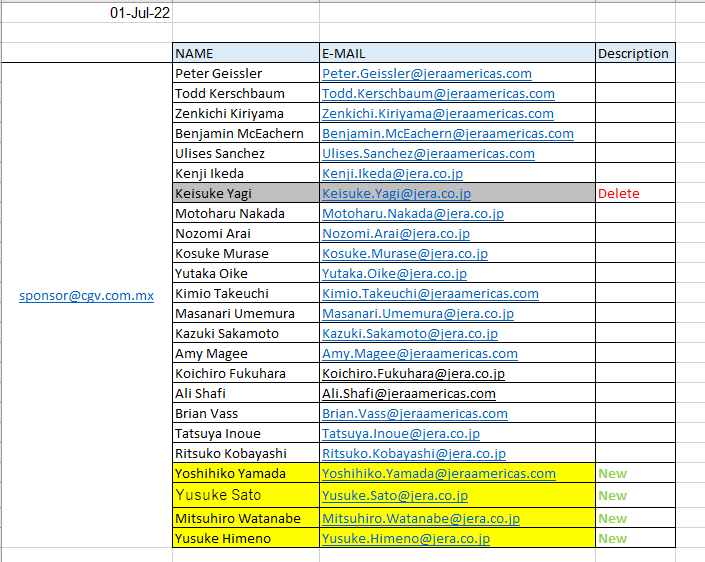Open Keisuke.Yagi@jera.co.jp link

pyautogui.click(x=397, y=193)
